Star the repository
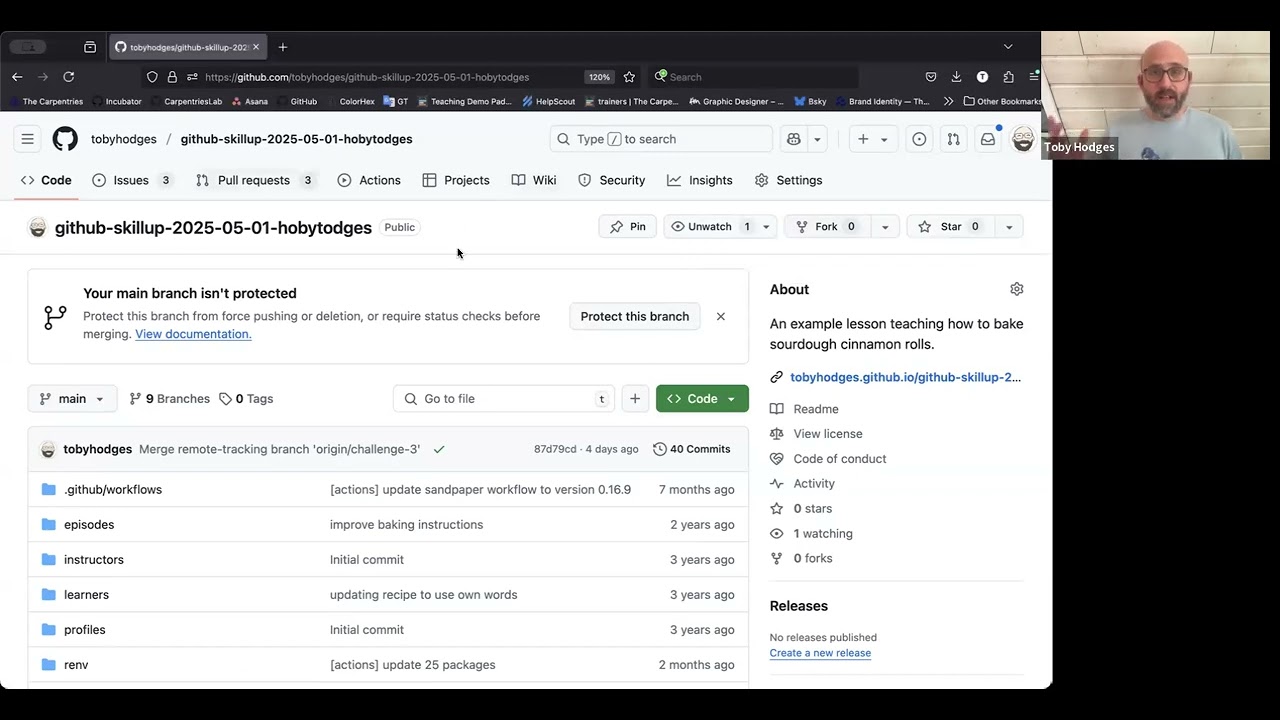The width and height of the screenshot is (1280, 720). point(951,227)
